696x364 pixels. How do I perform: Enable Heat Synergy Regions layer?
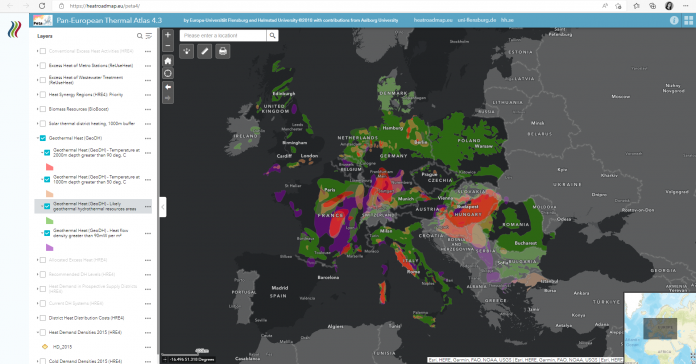click(x=43, y=95)
